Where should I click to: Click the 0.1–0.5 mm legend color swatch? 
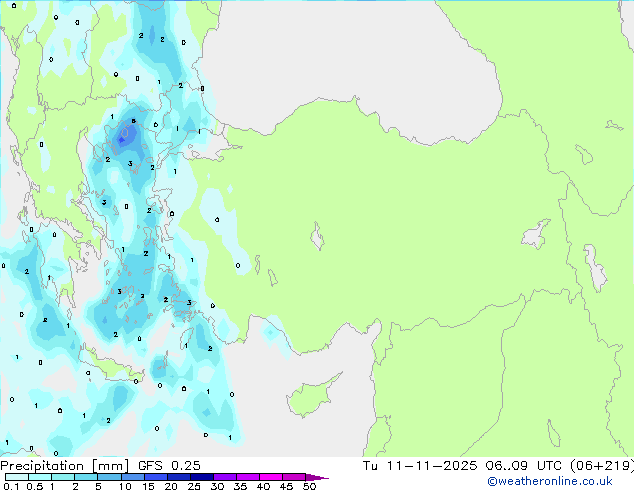tap(17, 477)
